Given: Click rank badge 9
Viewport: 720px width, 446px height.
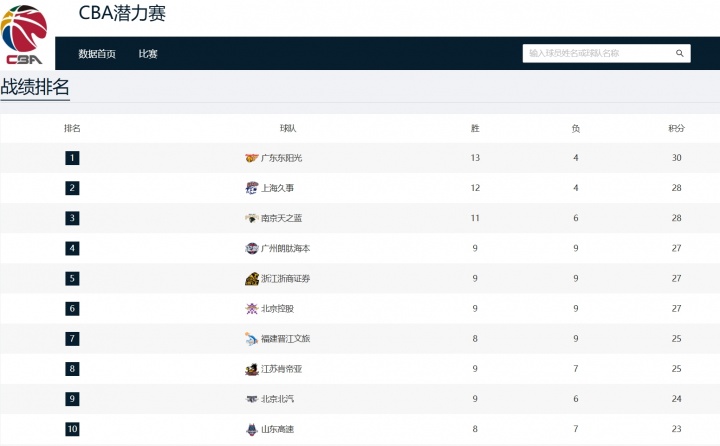Looking at the screenshot, I should [x=72, y=399].
